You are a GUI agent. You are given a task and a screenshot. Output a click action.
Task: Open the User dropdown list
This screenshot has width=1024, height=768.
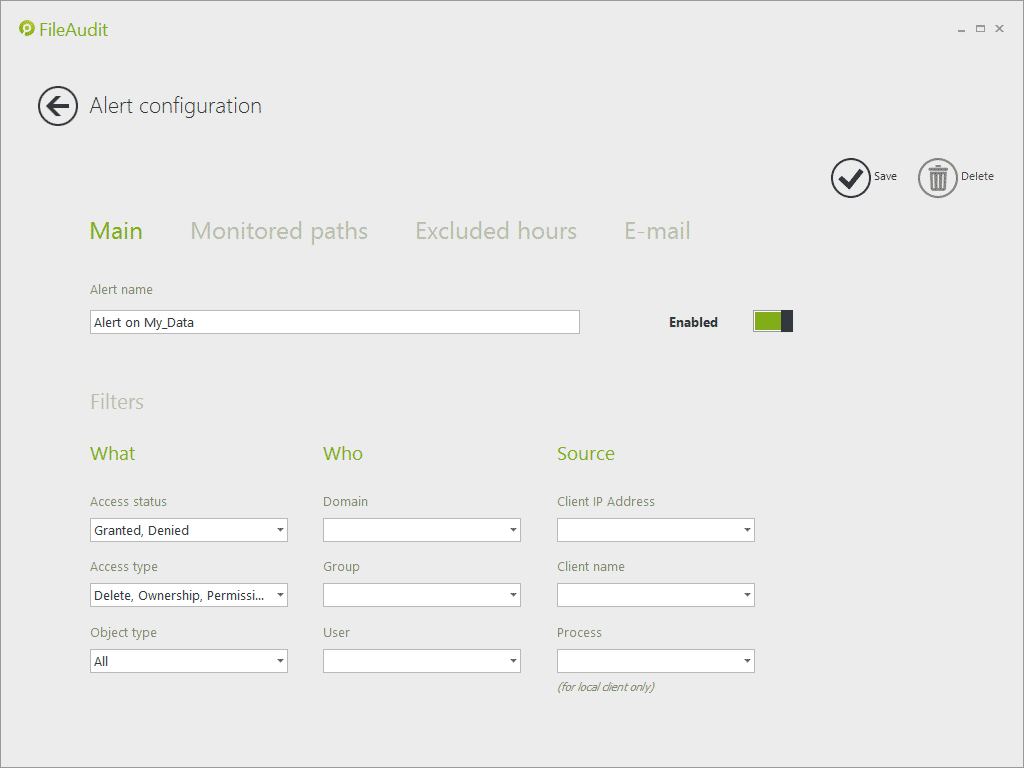point(513,661)
